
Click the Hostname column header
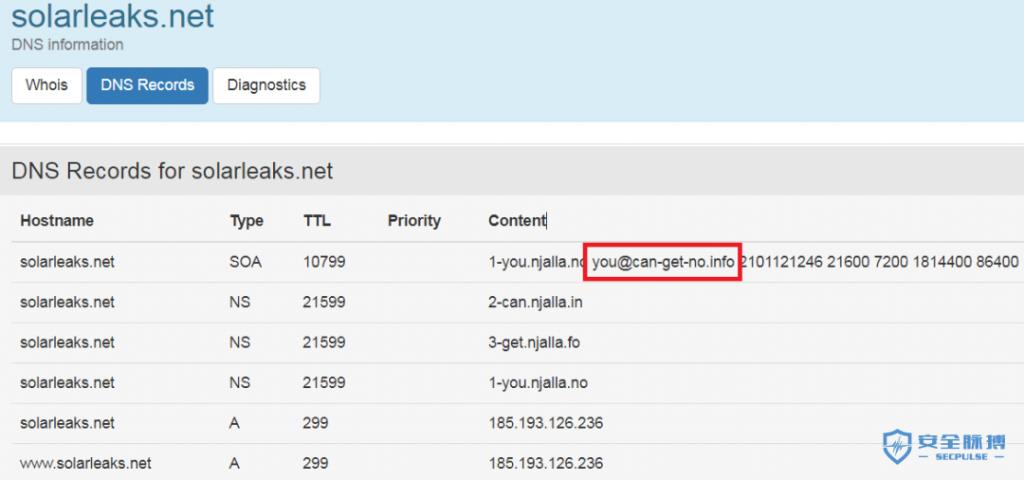click(x=57, y=221)
